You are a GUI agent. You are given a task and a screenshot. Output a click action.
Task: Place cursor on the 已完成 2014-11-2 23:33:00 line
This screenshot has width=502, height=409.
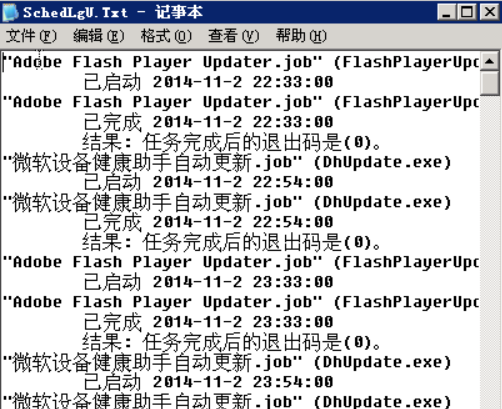[x=208, y=322]
